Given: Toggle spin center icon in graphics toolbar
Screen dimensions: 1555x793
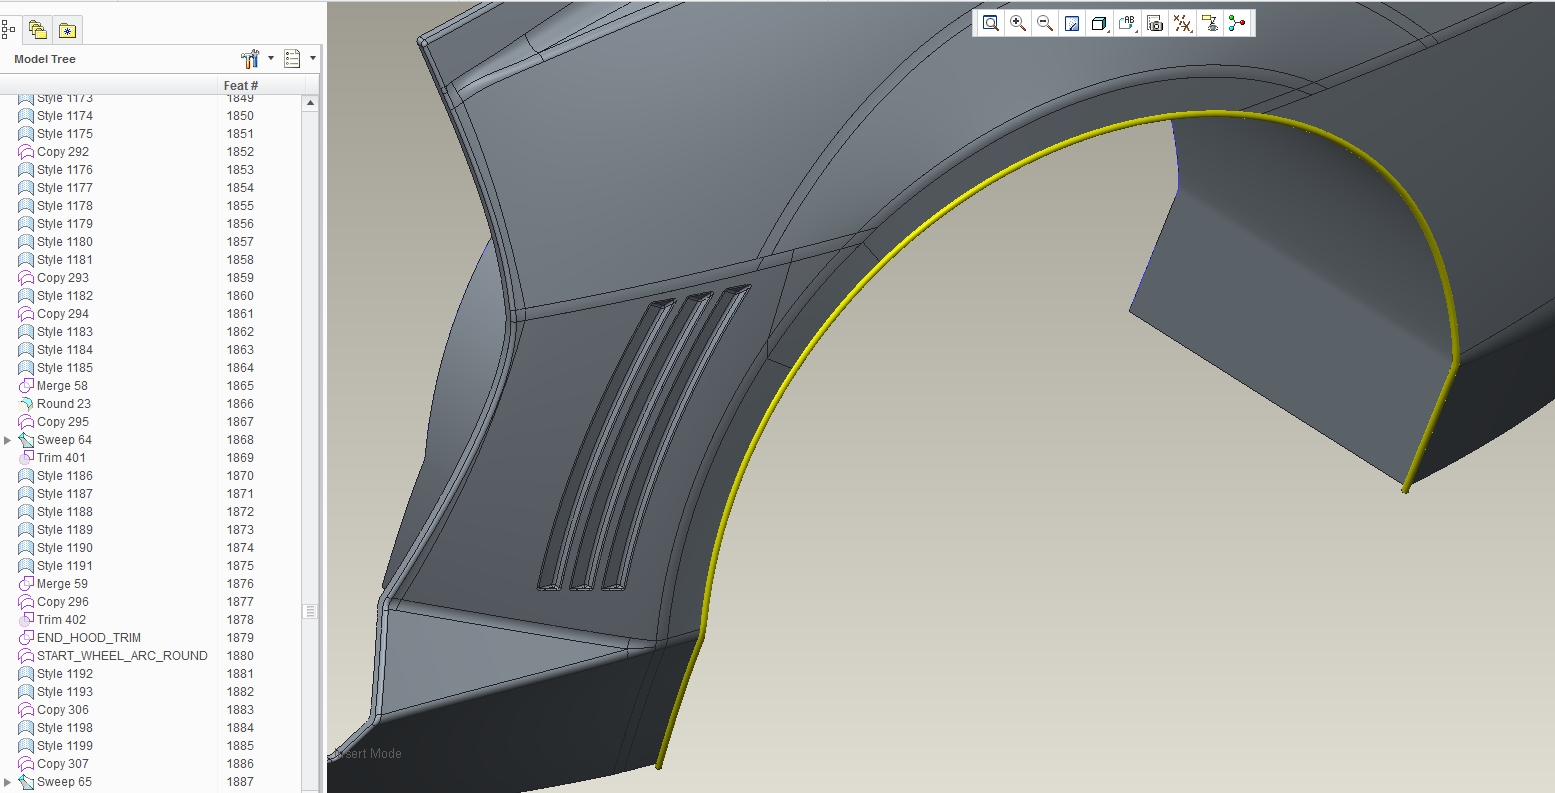Looking at the screenshot, I should click(x=1237, y=23).
